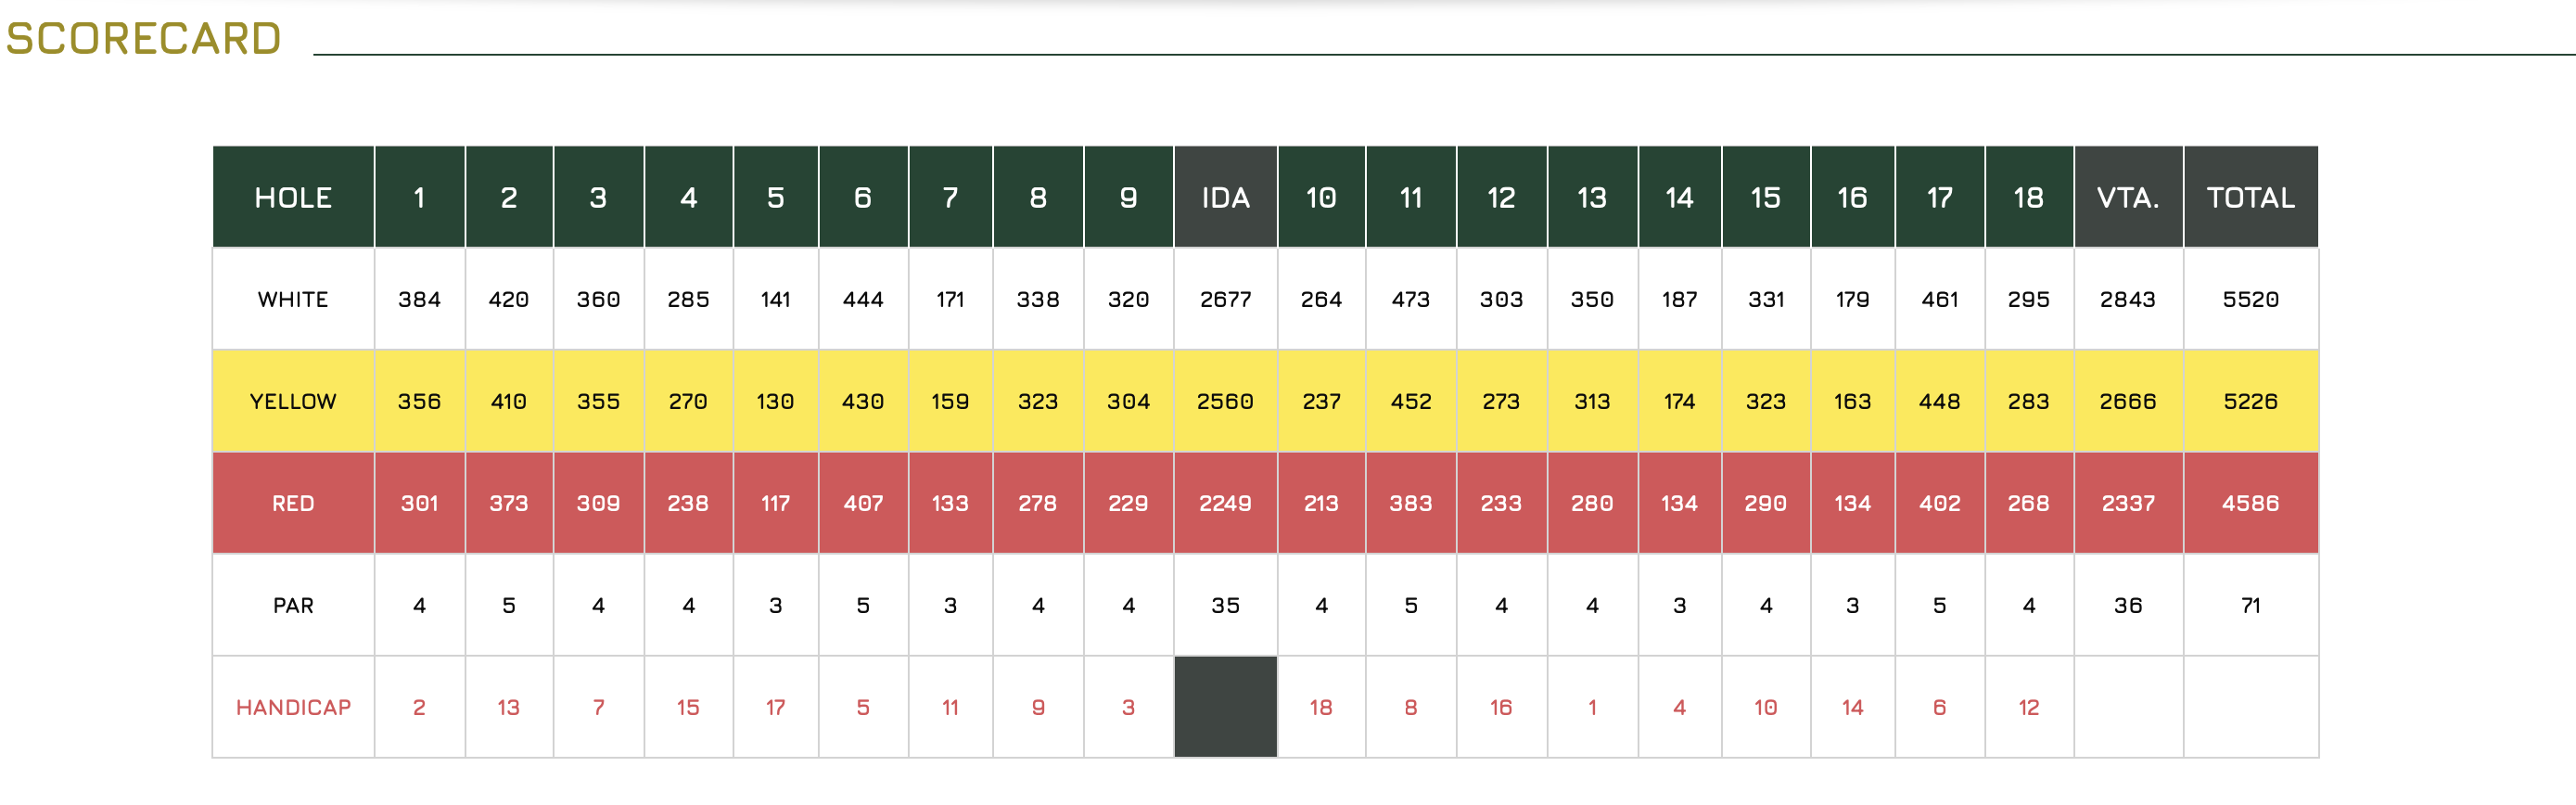Screen dimensions: 2576x805
Task: Click hole 18 column header
Action: 2028,197
